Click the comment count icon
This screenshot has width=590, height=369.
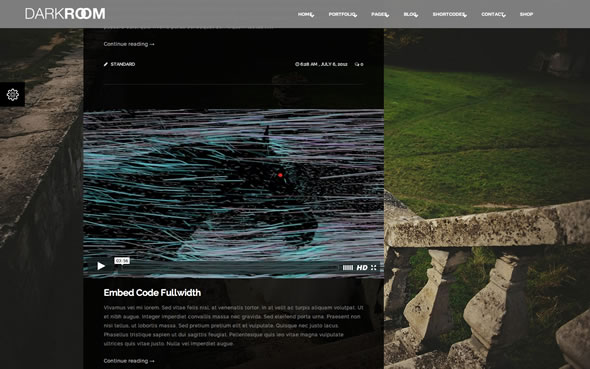[357, 64]
